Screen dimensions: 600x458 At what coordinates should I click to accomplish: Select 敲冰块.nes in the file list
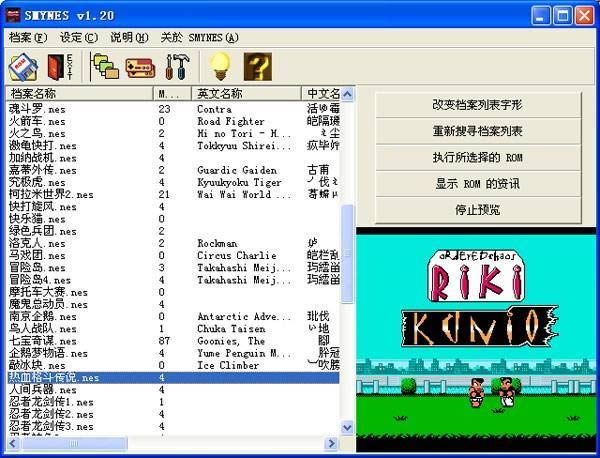click(37, 365)
